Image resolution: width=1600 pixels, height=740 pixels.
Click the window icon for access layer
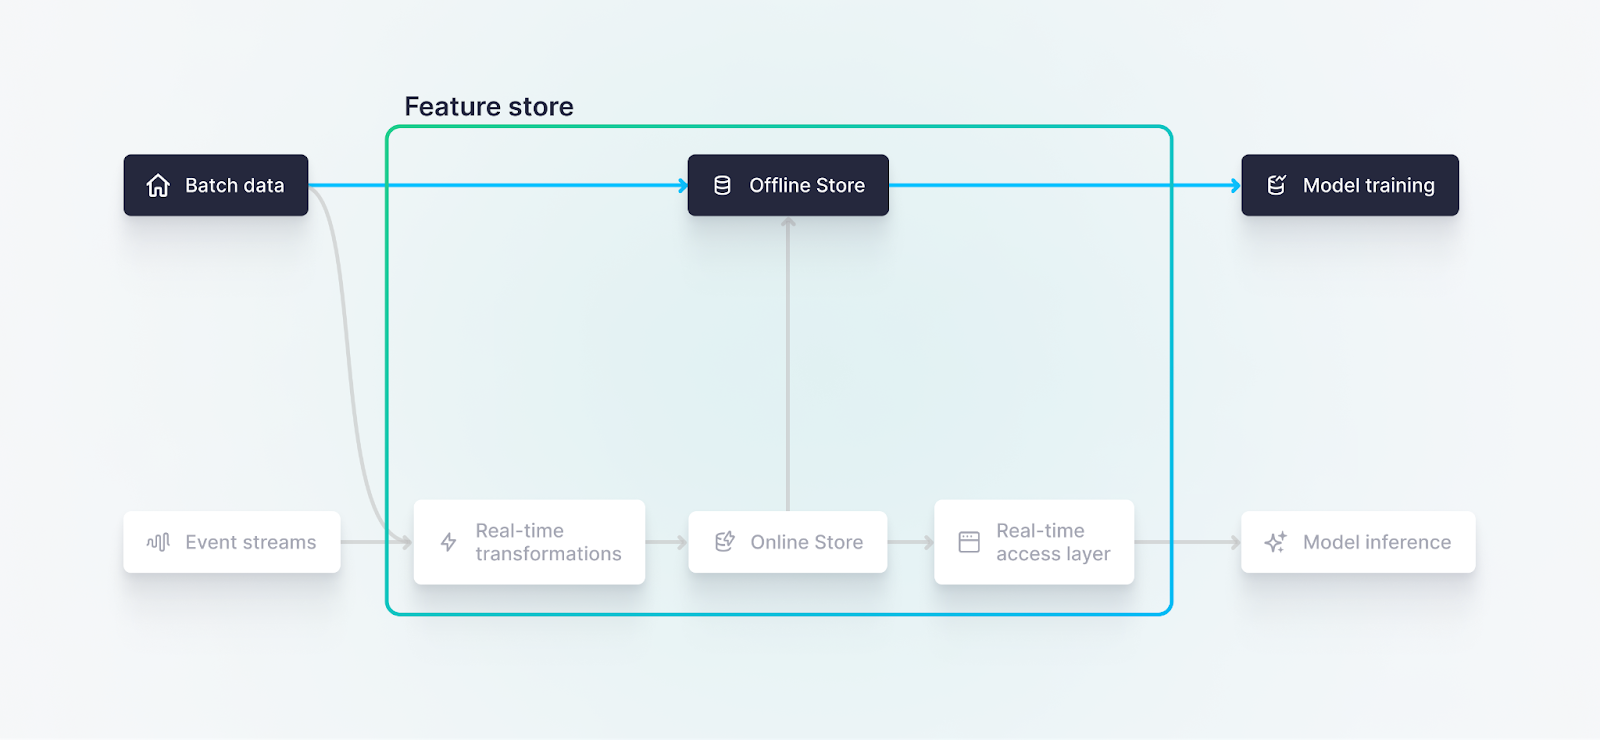coord(969,542)
